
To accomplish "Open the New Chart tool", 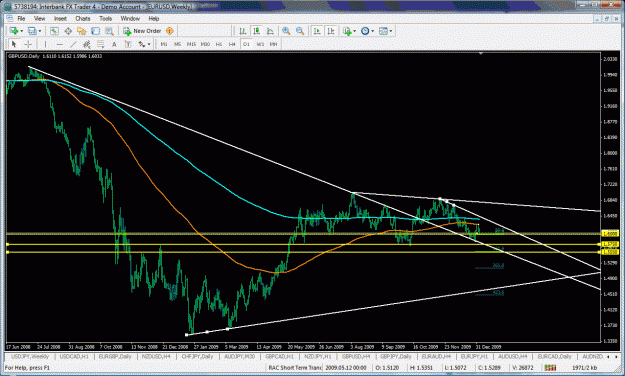I will point(14,31).
